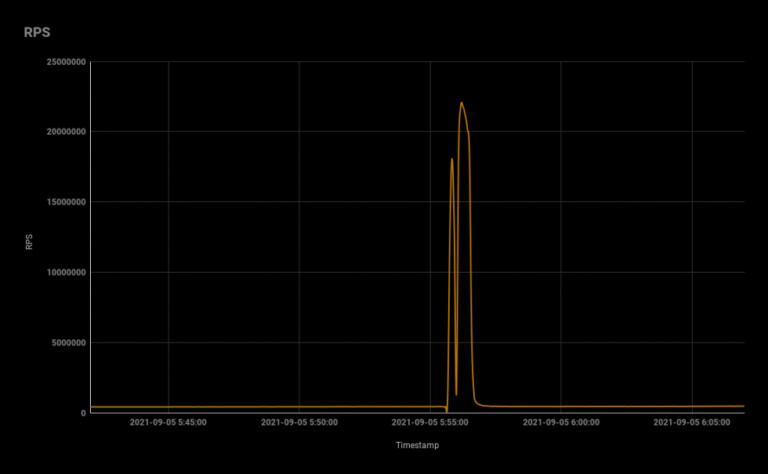Click the 2021-09-05 5:45:00 timestamp label
This screenshot has height=474, width=768.
pos(168,423)
